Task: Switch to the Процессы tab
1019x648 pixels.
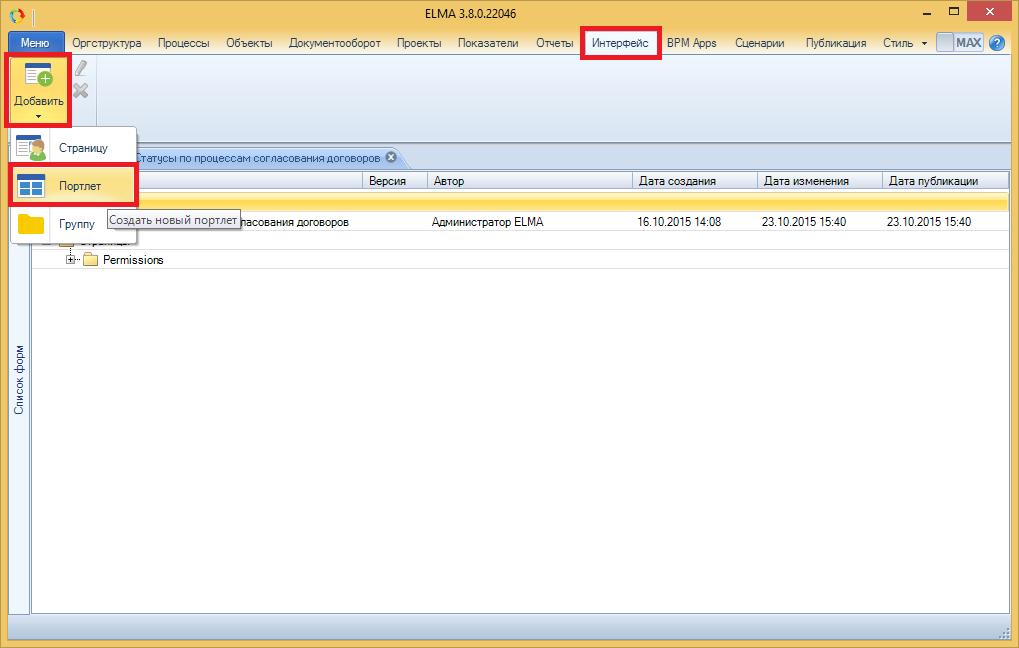Action: [183, 43]
